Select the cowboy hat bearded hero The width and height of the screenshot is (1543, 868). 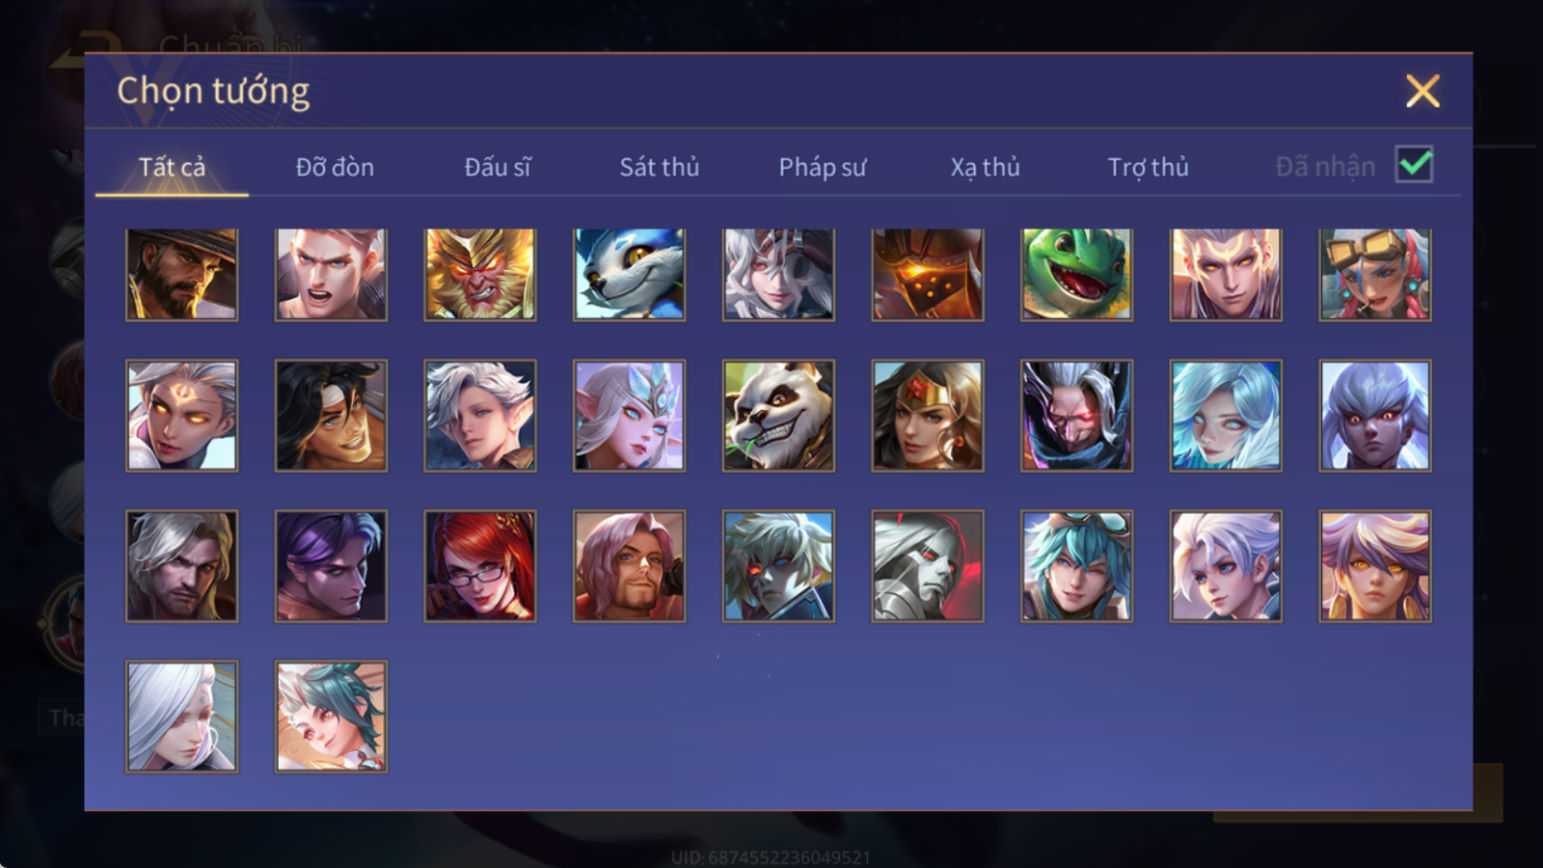click(x=182, y=275)
